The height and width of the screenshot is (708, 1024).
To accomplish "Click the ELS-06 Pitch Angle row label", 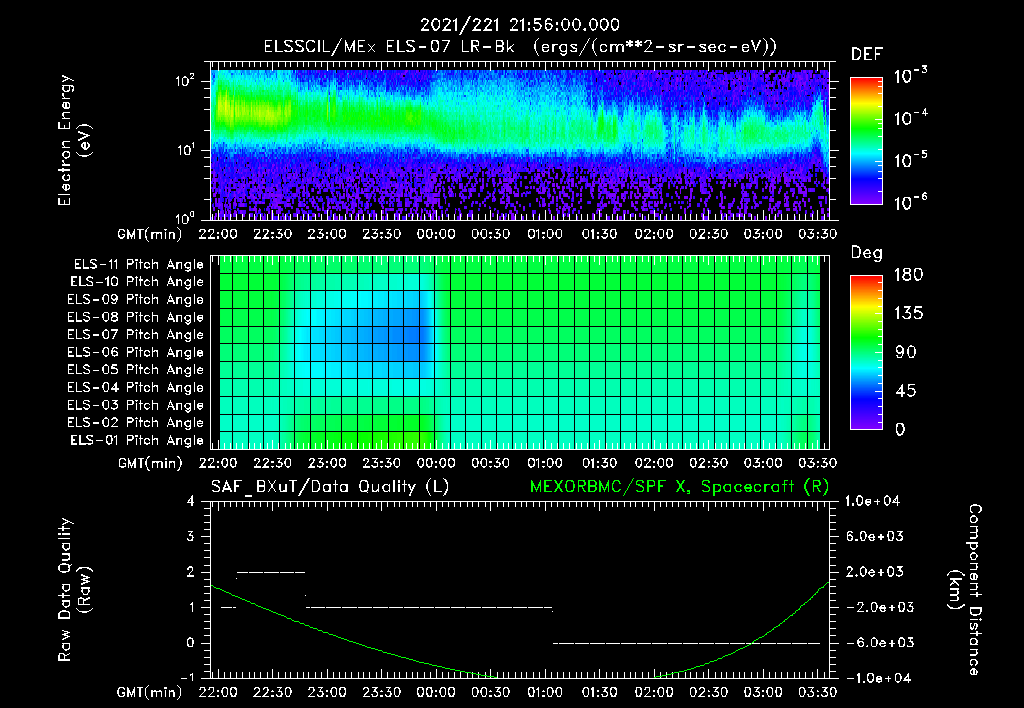I will (136, 352).
